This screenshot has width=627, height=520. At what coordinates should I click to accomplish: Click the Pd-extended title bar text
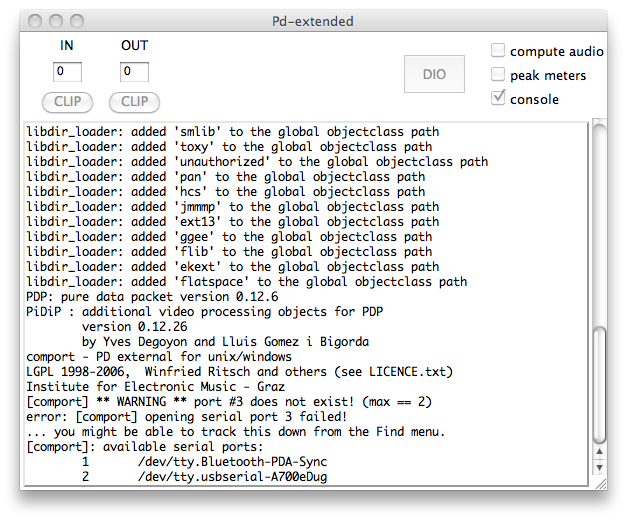tap(313, 21)
